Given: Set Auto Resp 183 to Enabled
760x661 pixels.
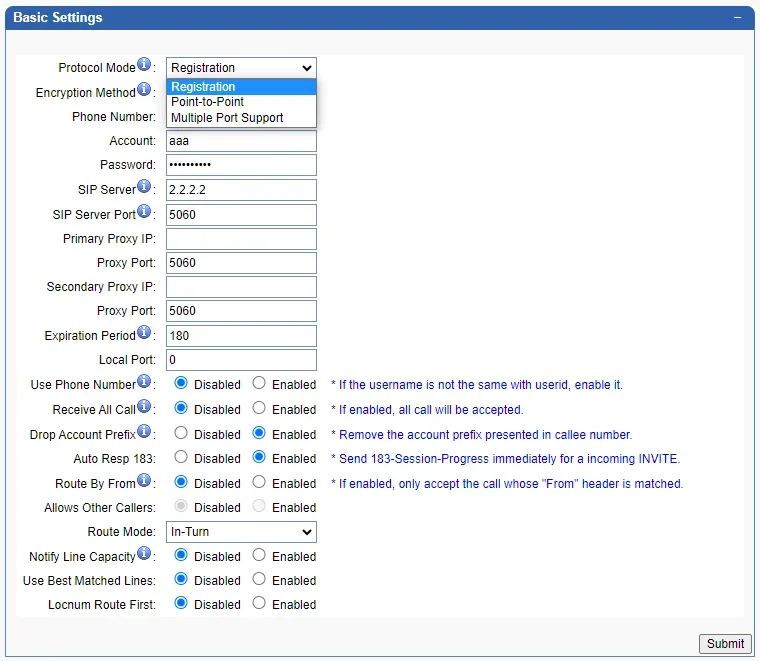Looking at the screenshot, I should click(x=259, y=457).
